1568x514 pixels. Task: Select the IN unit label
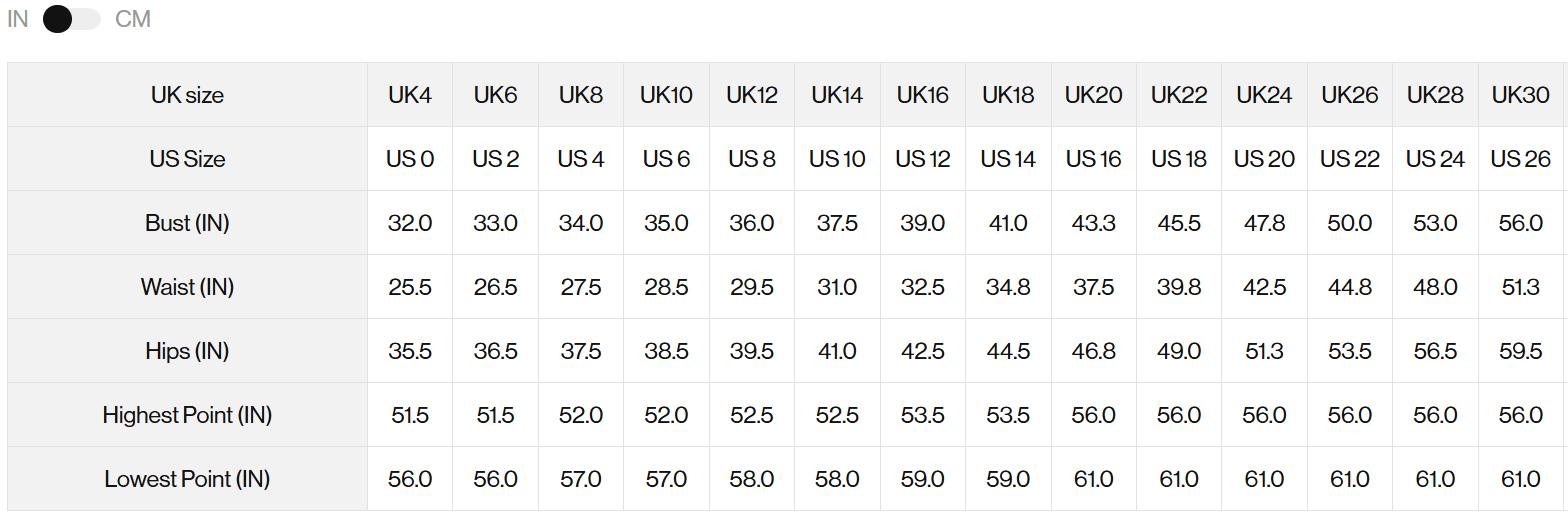[x=18, y=19]
